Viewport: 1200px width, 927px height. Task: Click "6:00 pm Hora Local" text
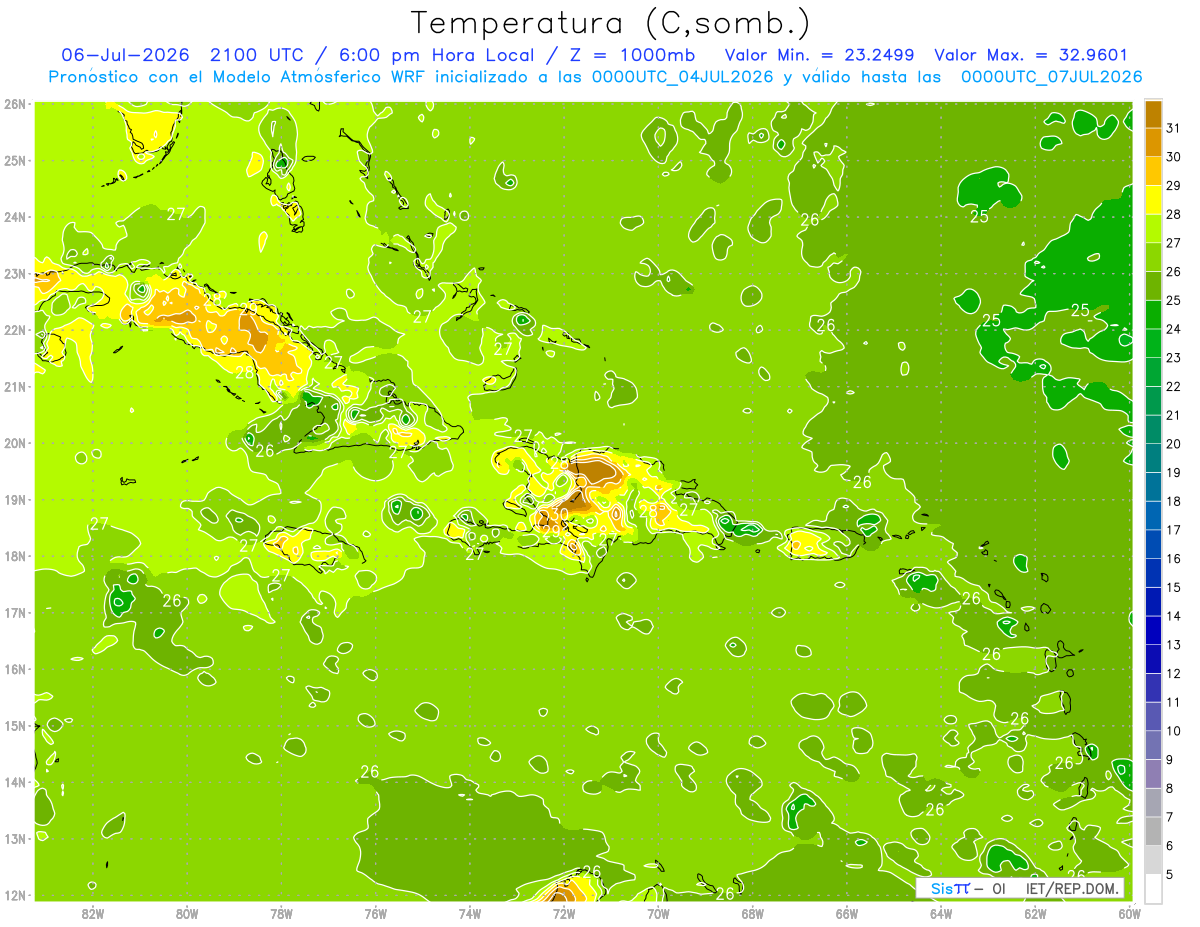(437, 55)
